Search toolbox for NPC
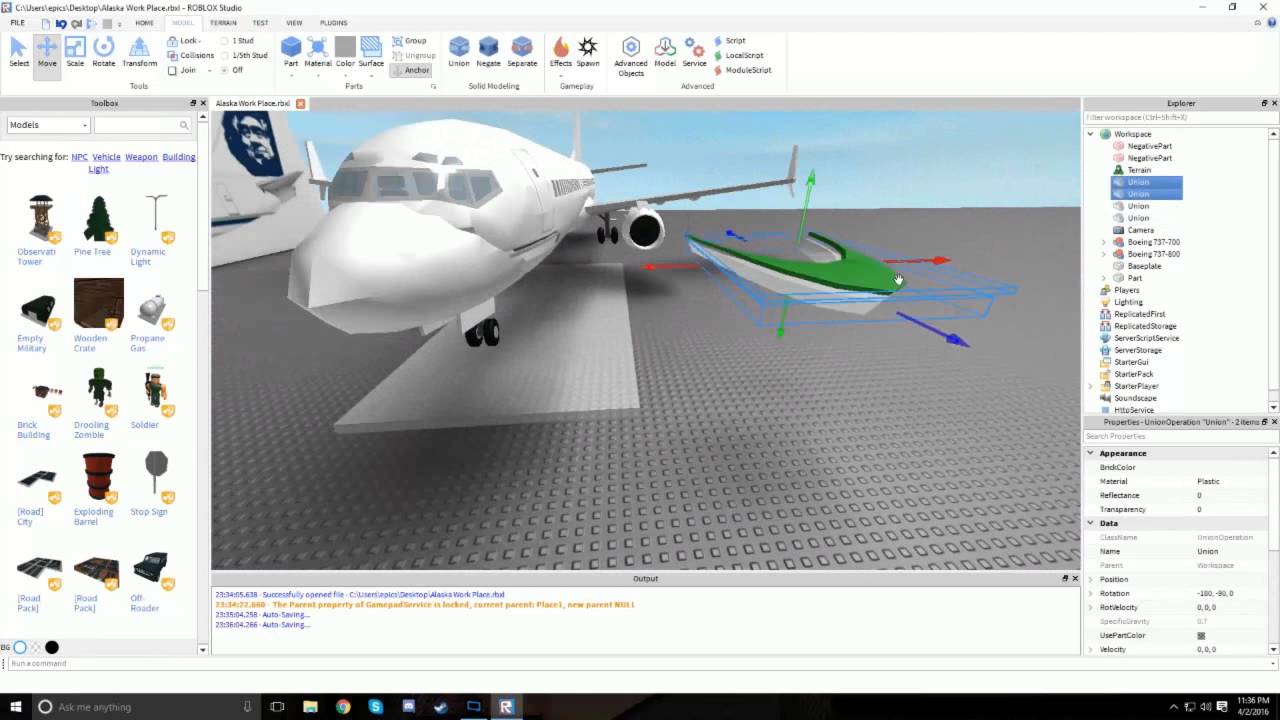The image size is (1280, 720). [x=79, y=157]
